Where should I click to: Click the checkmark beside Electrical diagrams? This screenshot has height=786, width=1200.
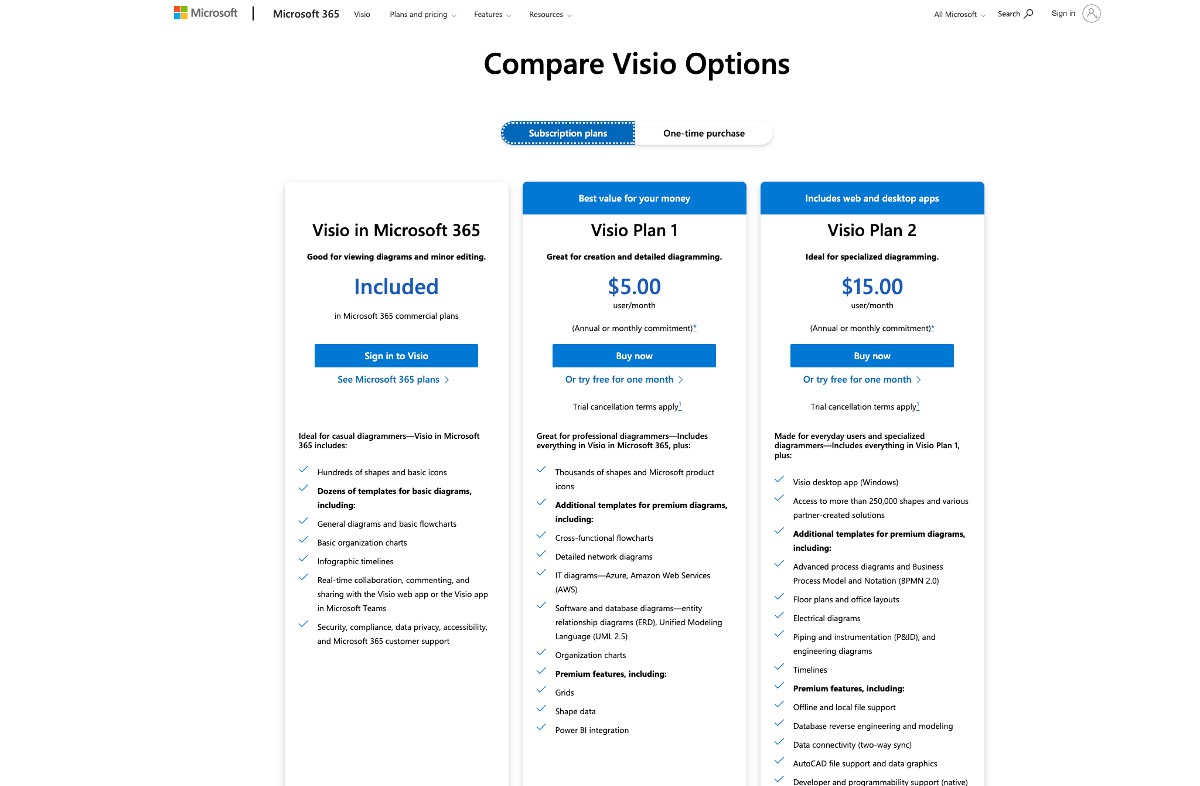(779, 617)
